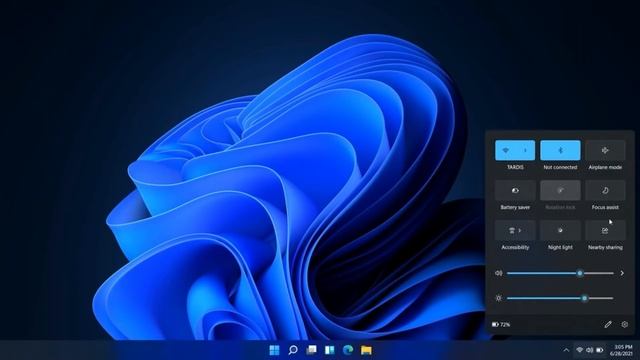This screenshot has height=360, width=640.
Task: Show hidden system tray icons
Action: pyautogui.click(x=566, y=350)
